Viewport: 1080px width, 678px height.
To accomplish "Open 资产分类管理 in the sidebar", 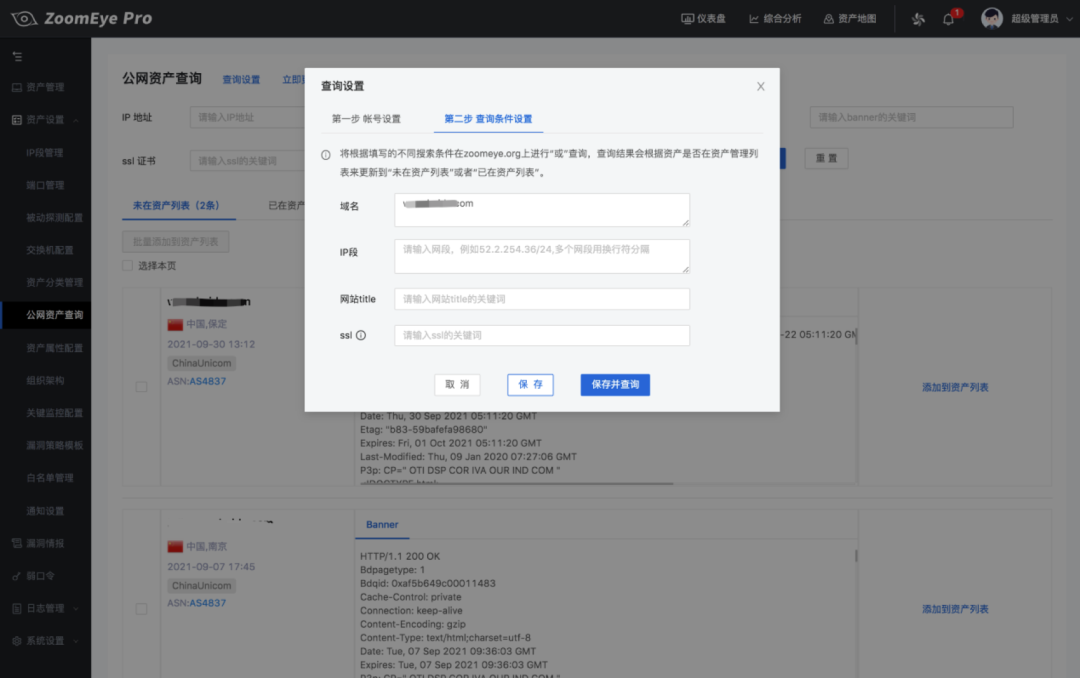I will (54, 282).
